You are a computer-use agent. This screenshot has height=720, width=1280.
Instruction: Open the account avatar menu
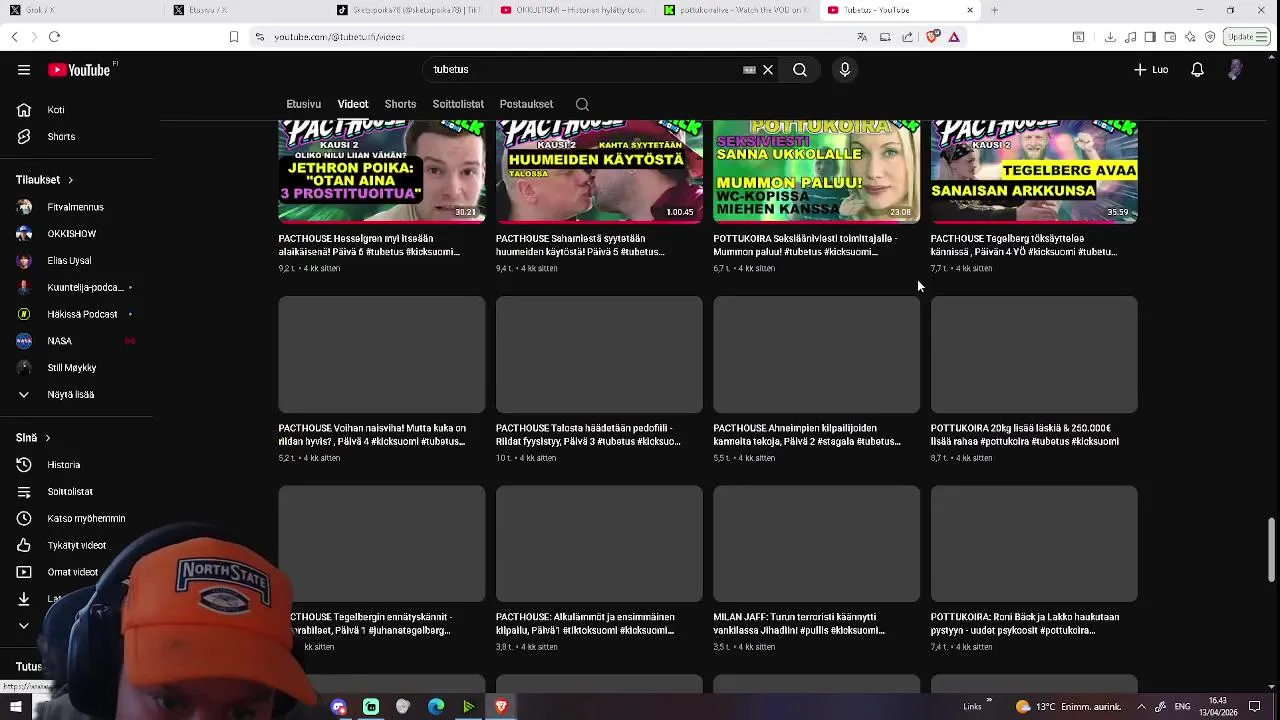pyautogui.click(x=1235, y=70)
